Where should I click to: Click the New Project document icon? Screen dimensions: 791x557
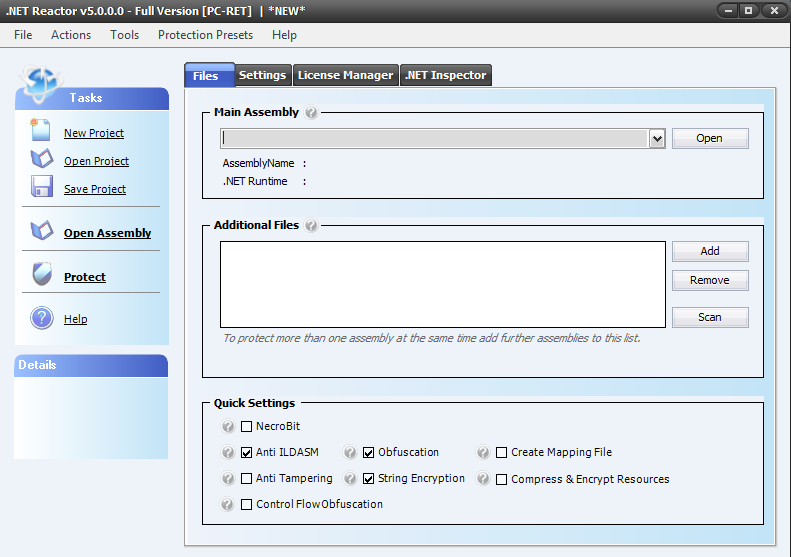click(x=40, y=130)
